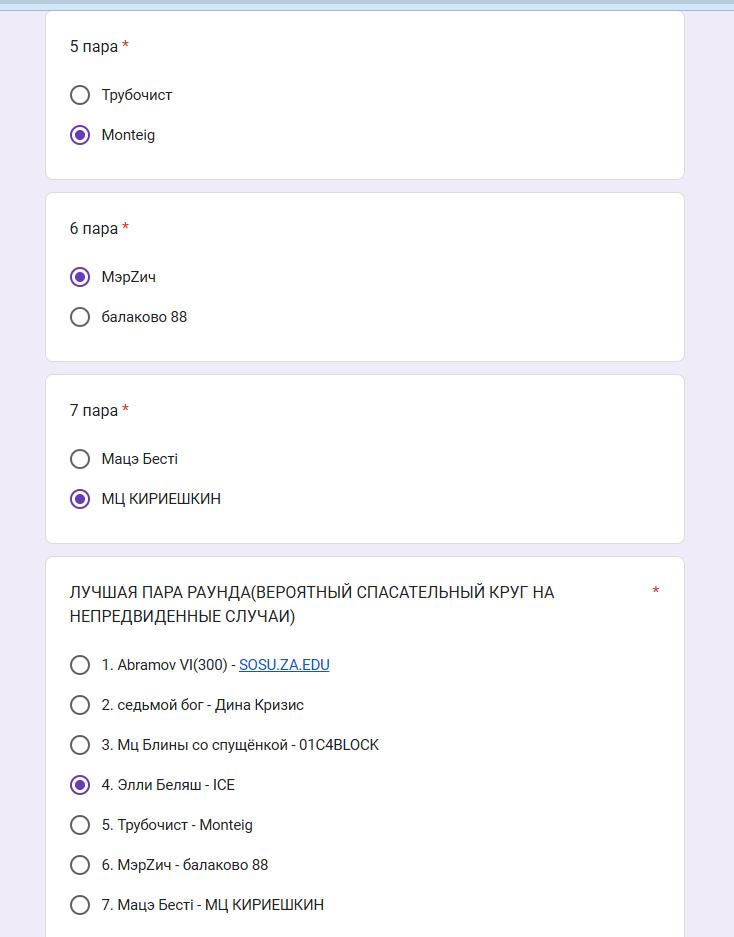Choose МэрZич in 6 пара
This screenshot has height=937, width=734.
coord(80,277)
